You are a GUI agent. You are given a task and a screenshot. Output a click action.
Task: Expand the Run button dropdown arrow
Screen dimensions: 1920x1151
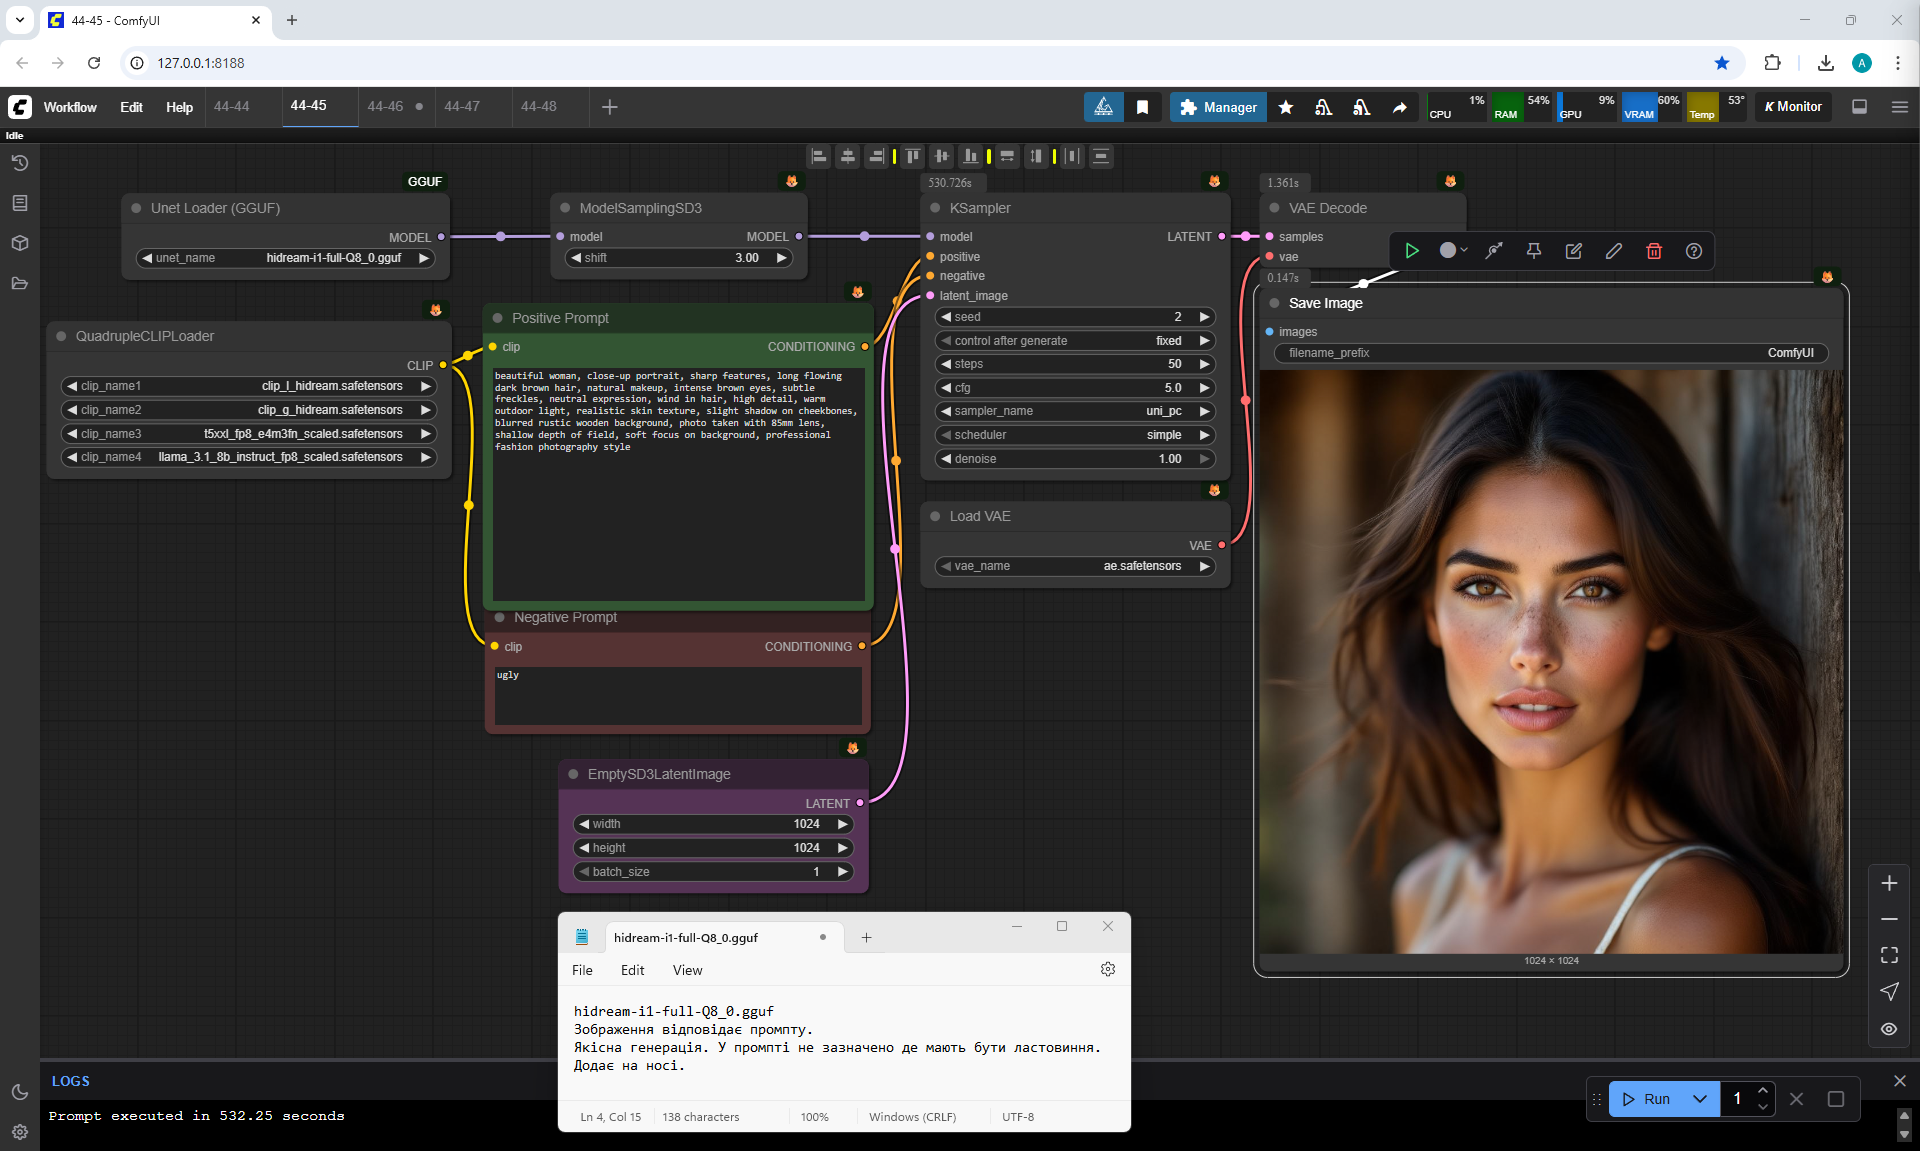coord(1699,1099)
